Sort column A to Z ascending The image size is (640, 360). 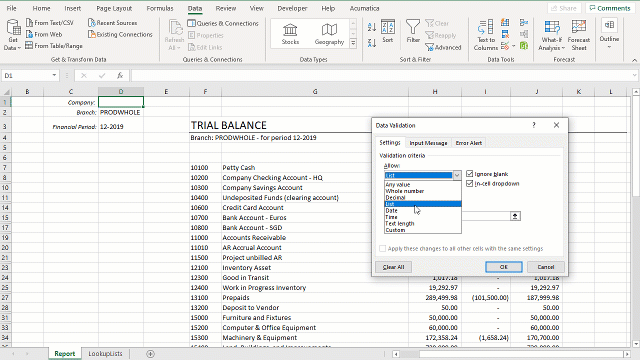371,27
